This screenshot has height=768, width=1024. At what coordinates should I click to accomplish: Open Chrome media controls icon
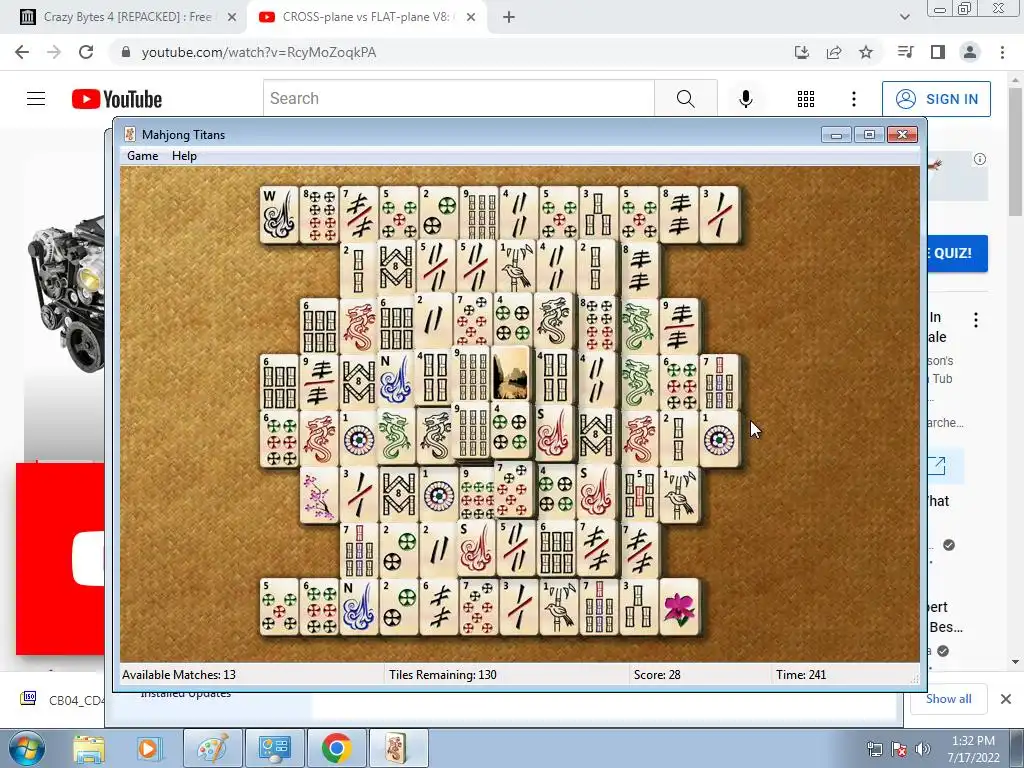906,52
